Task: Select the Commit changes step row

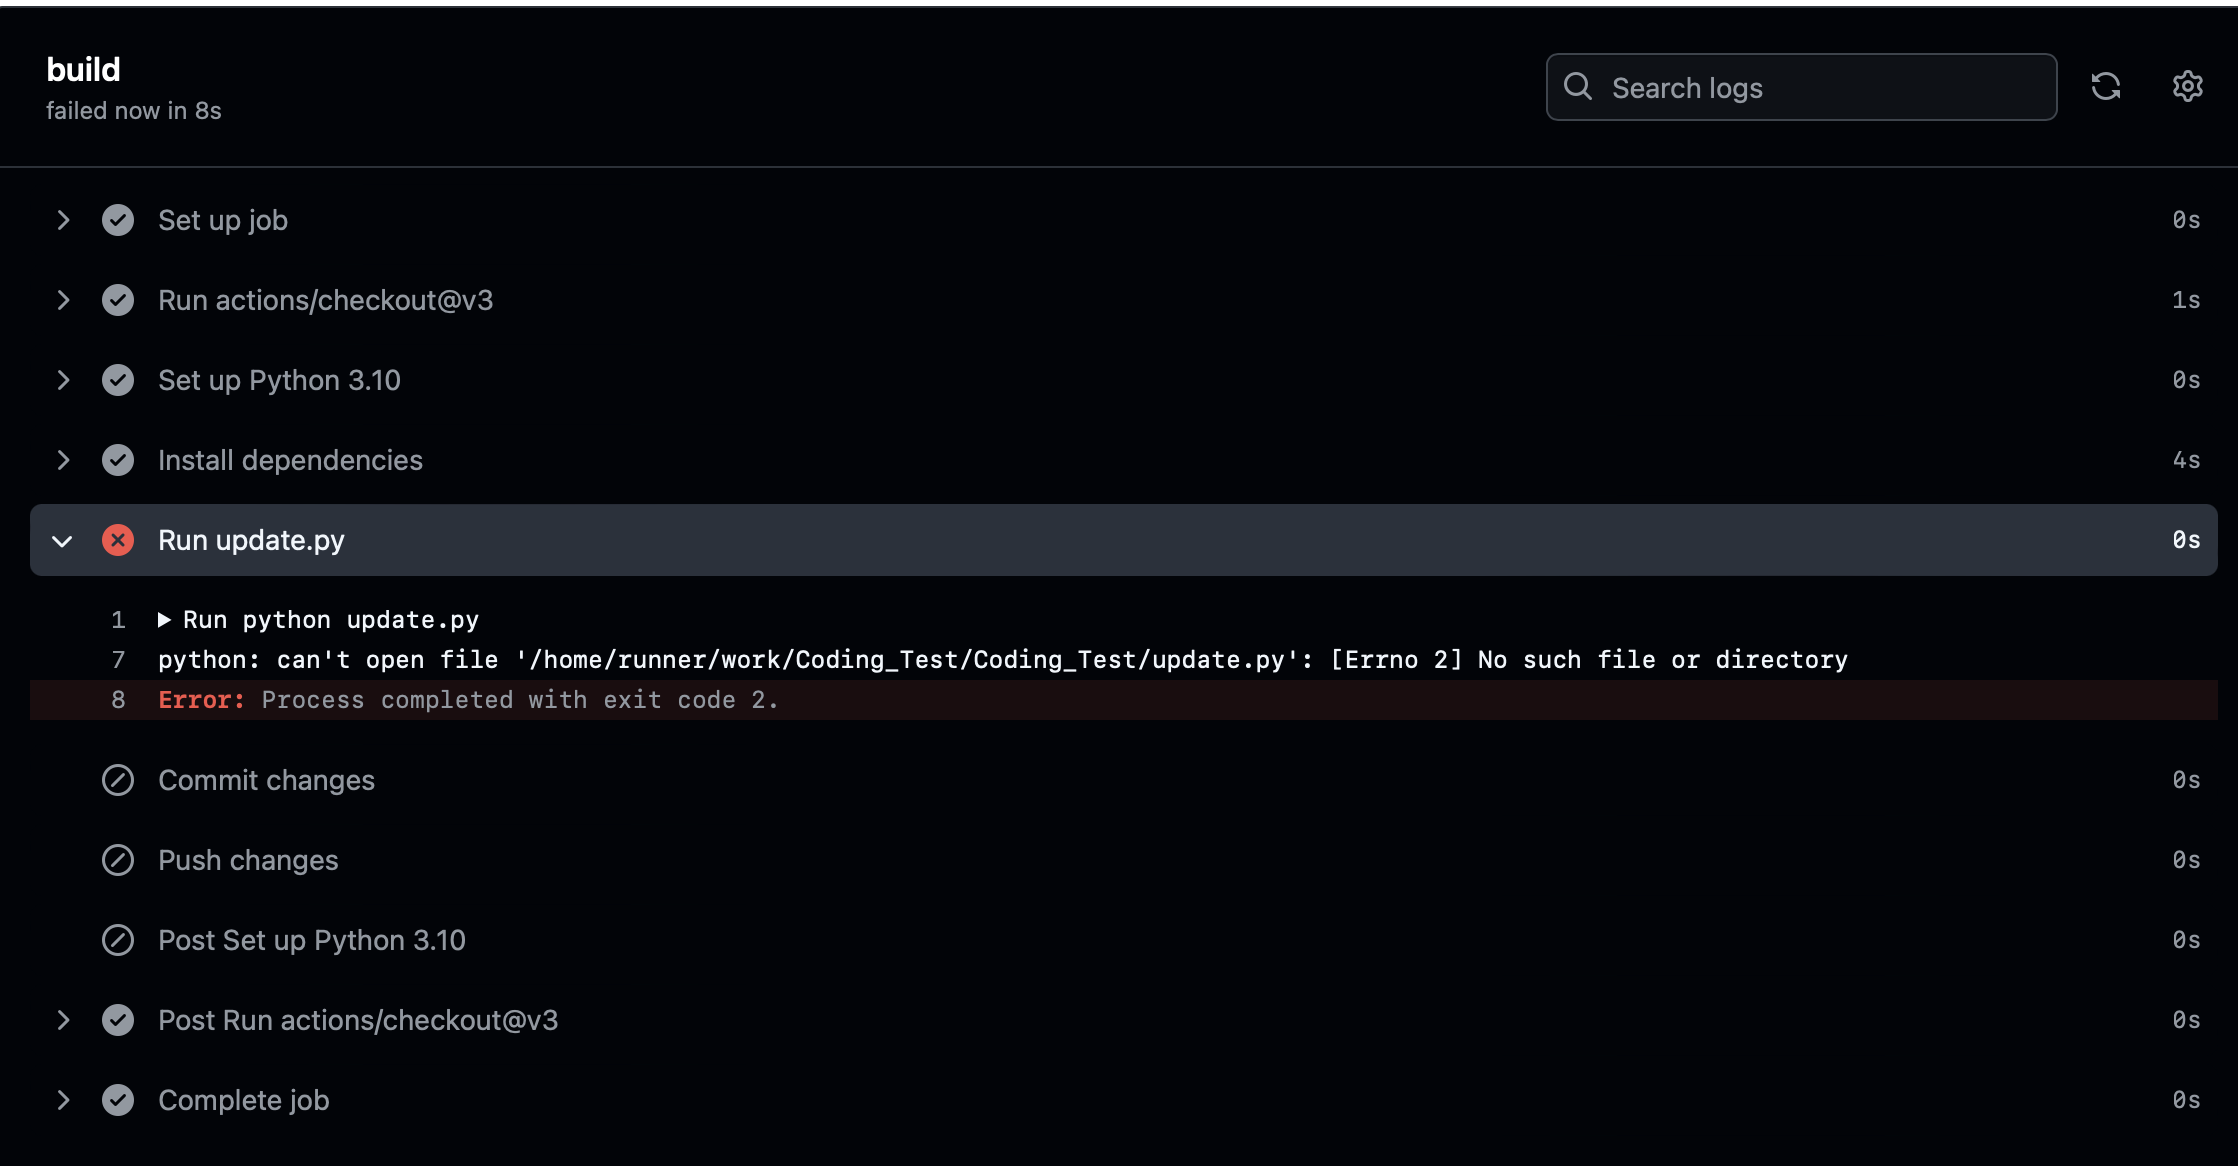Action: [266, 780]
